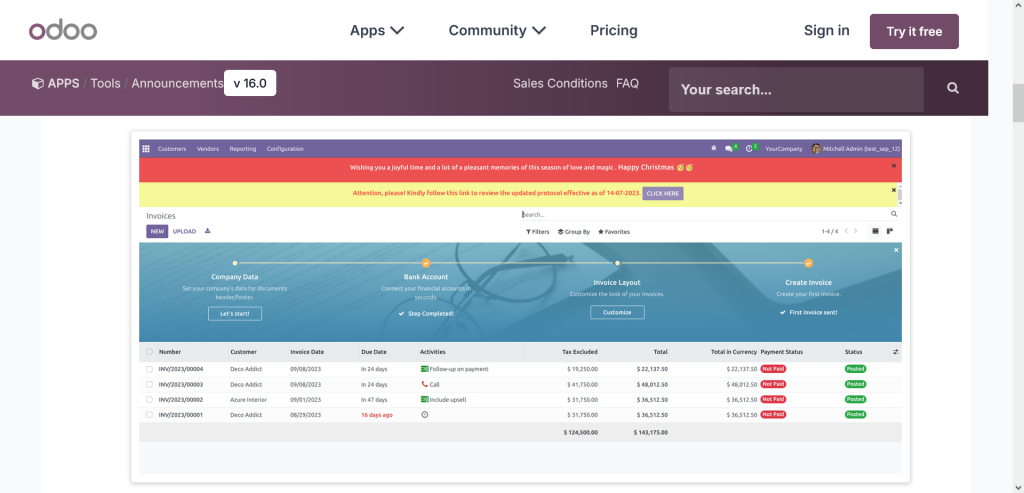Open the optional columns adjust icon in the table header
Screen dimensions: 1024x493
click(x=895, y=352)
